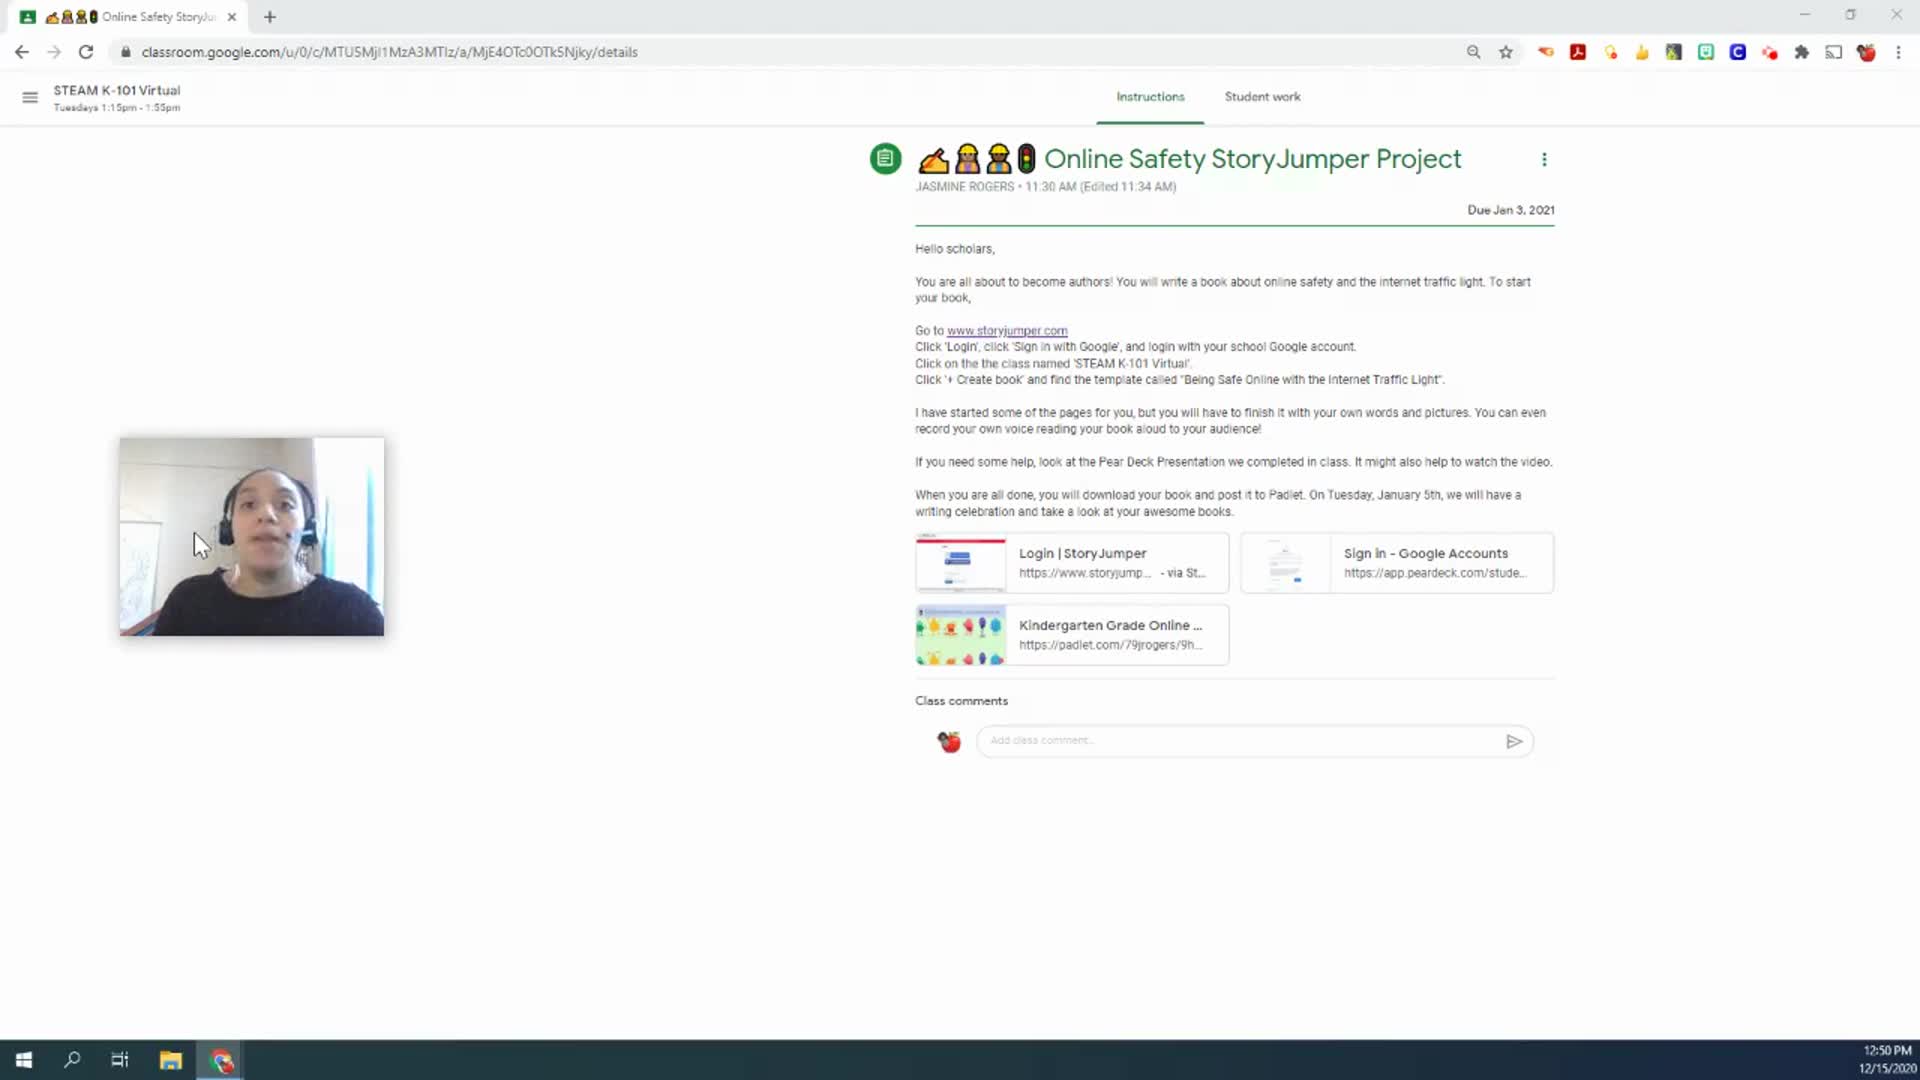Click the Class comments heading
The image size is (1920, 1080).
(x=961, y=701)
